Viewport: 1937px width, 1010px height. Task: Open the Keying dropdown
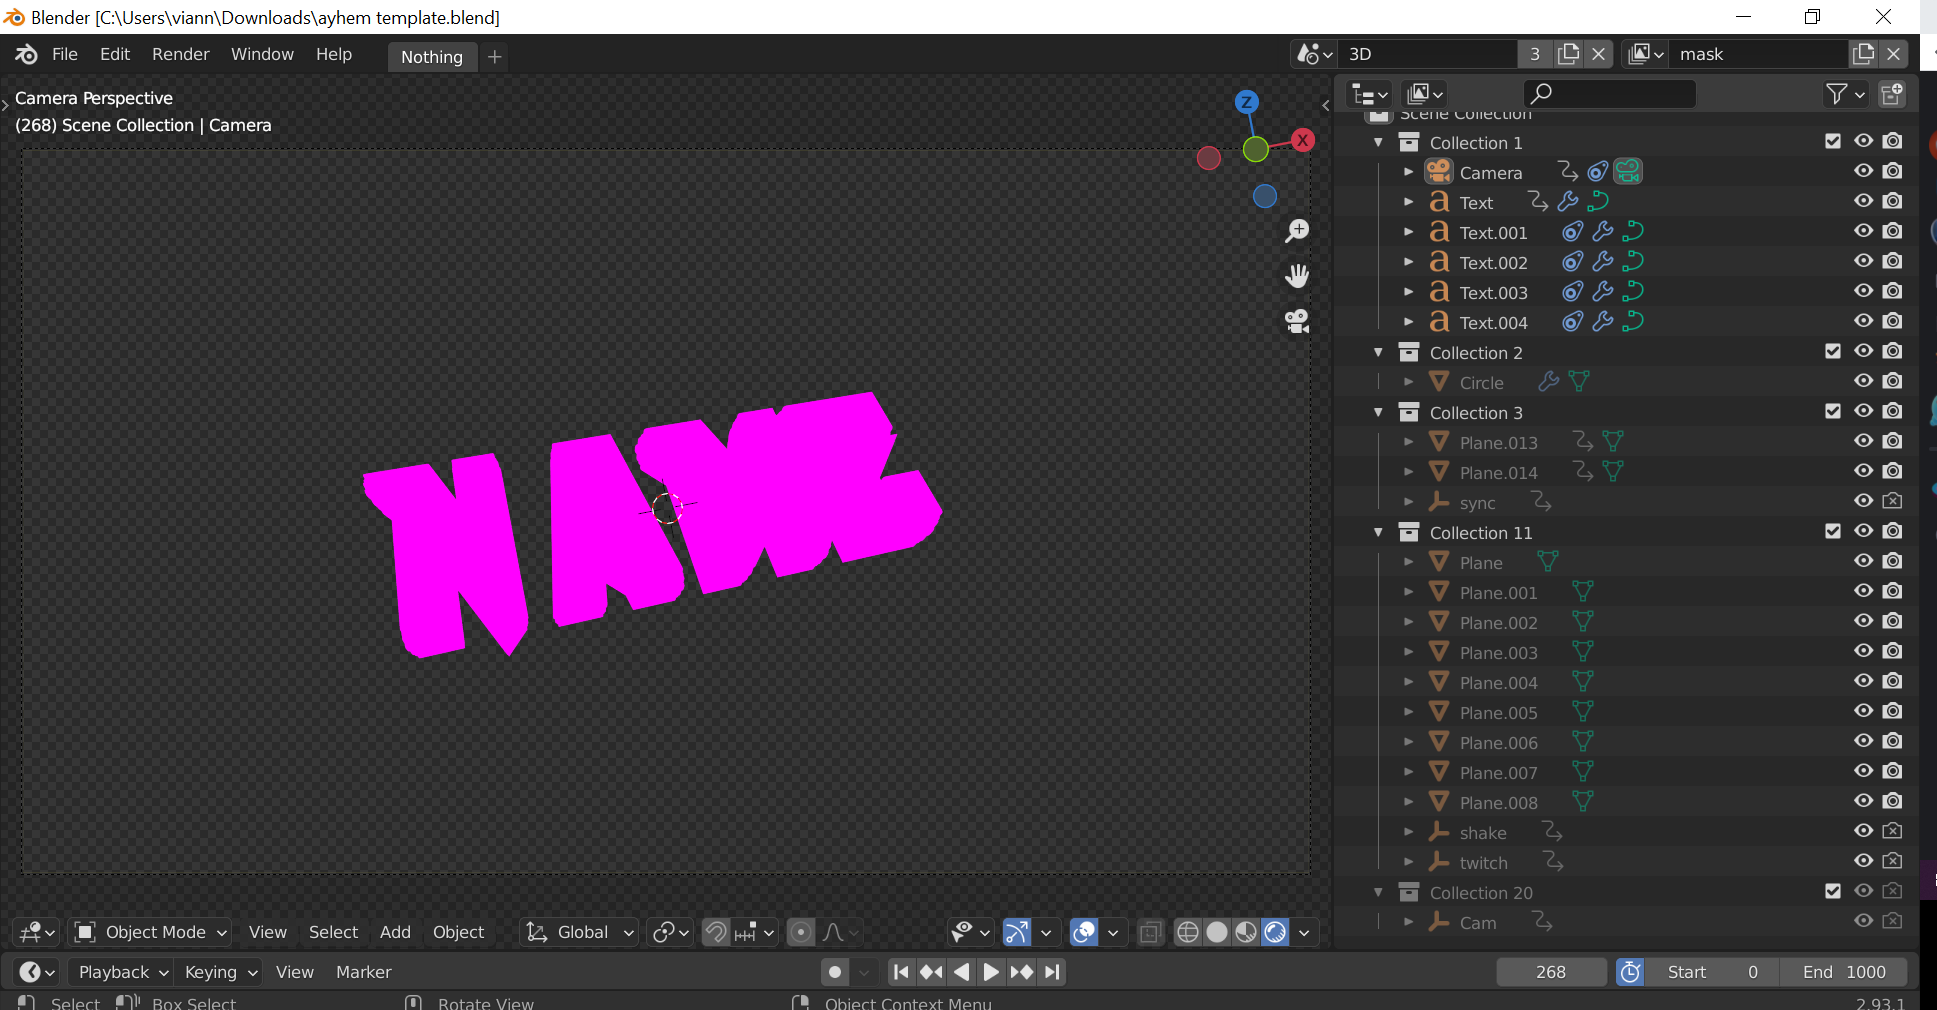coord(221,972)
